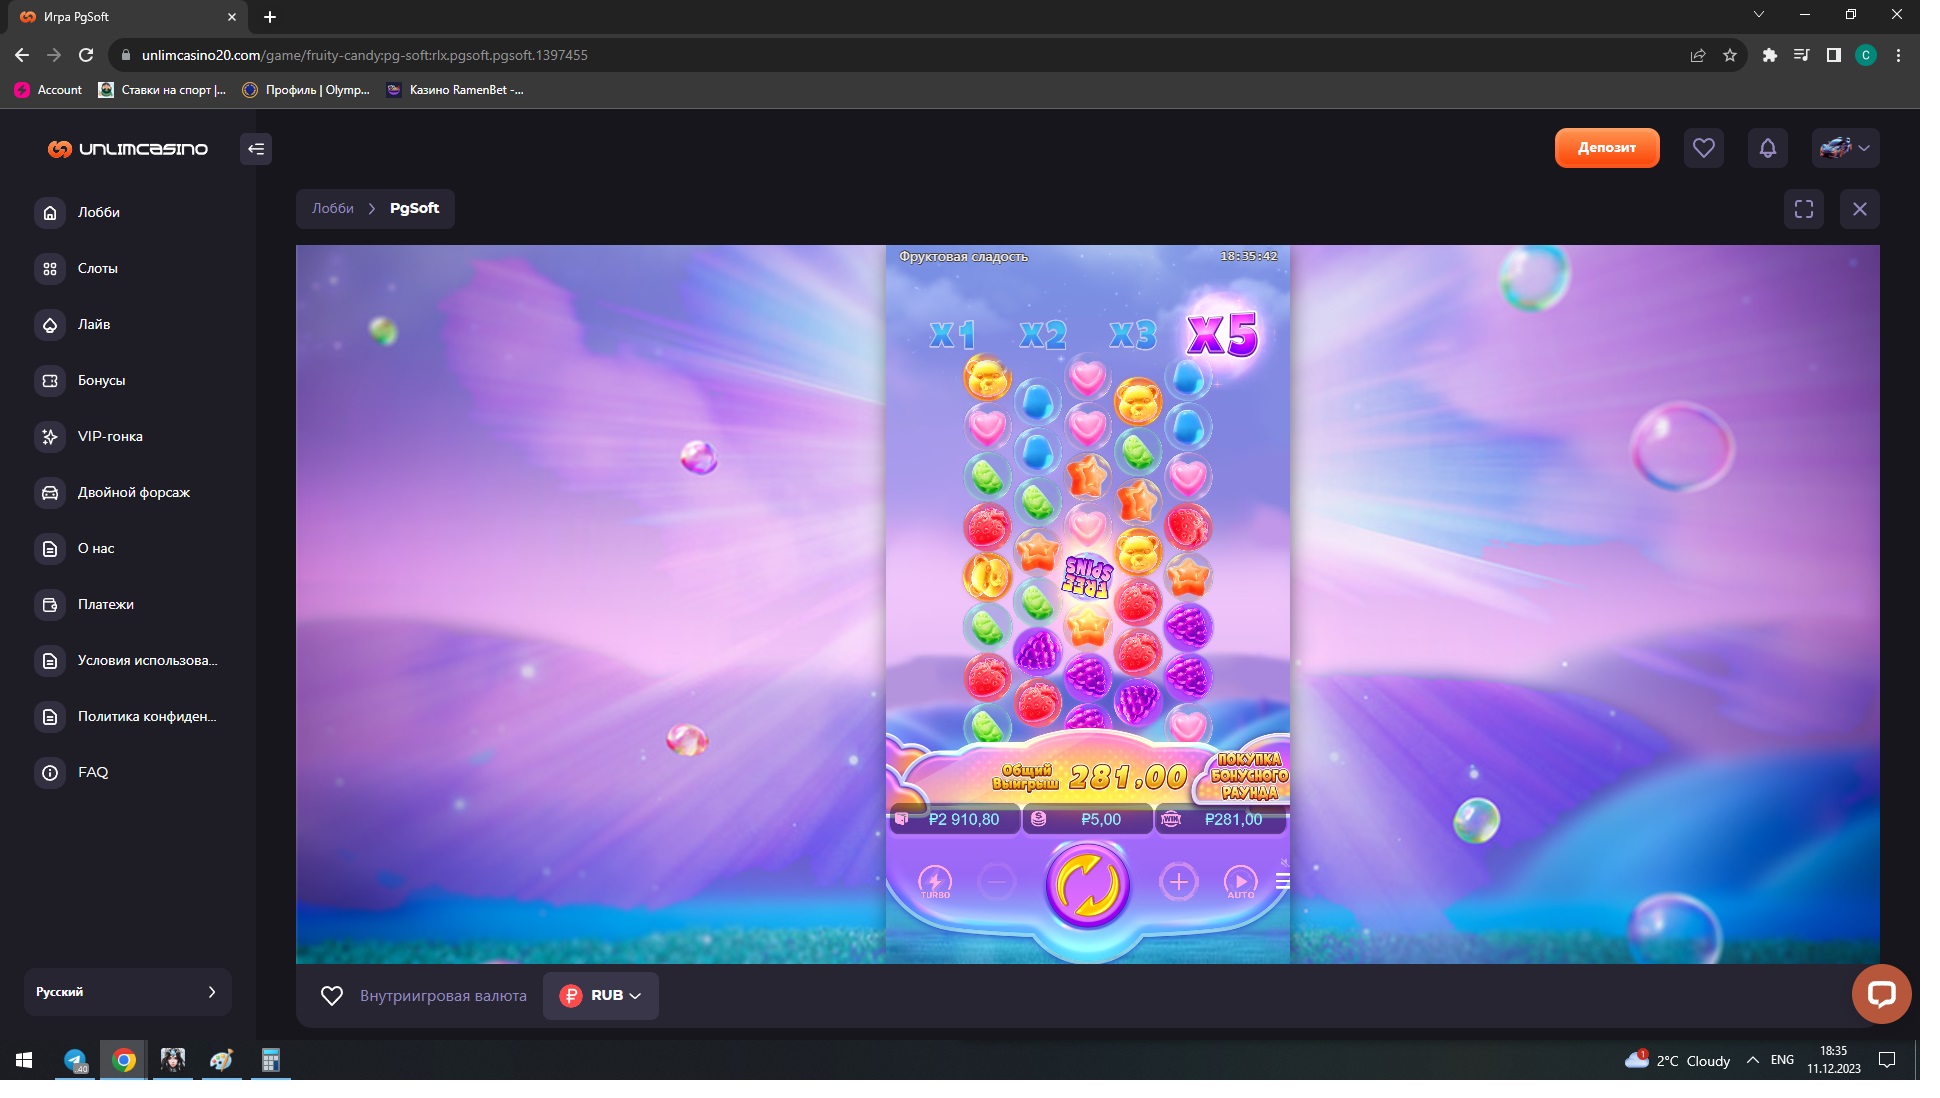Enter fullscreen game mode

[x=1803, y=209]
